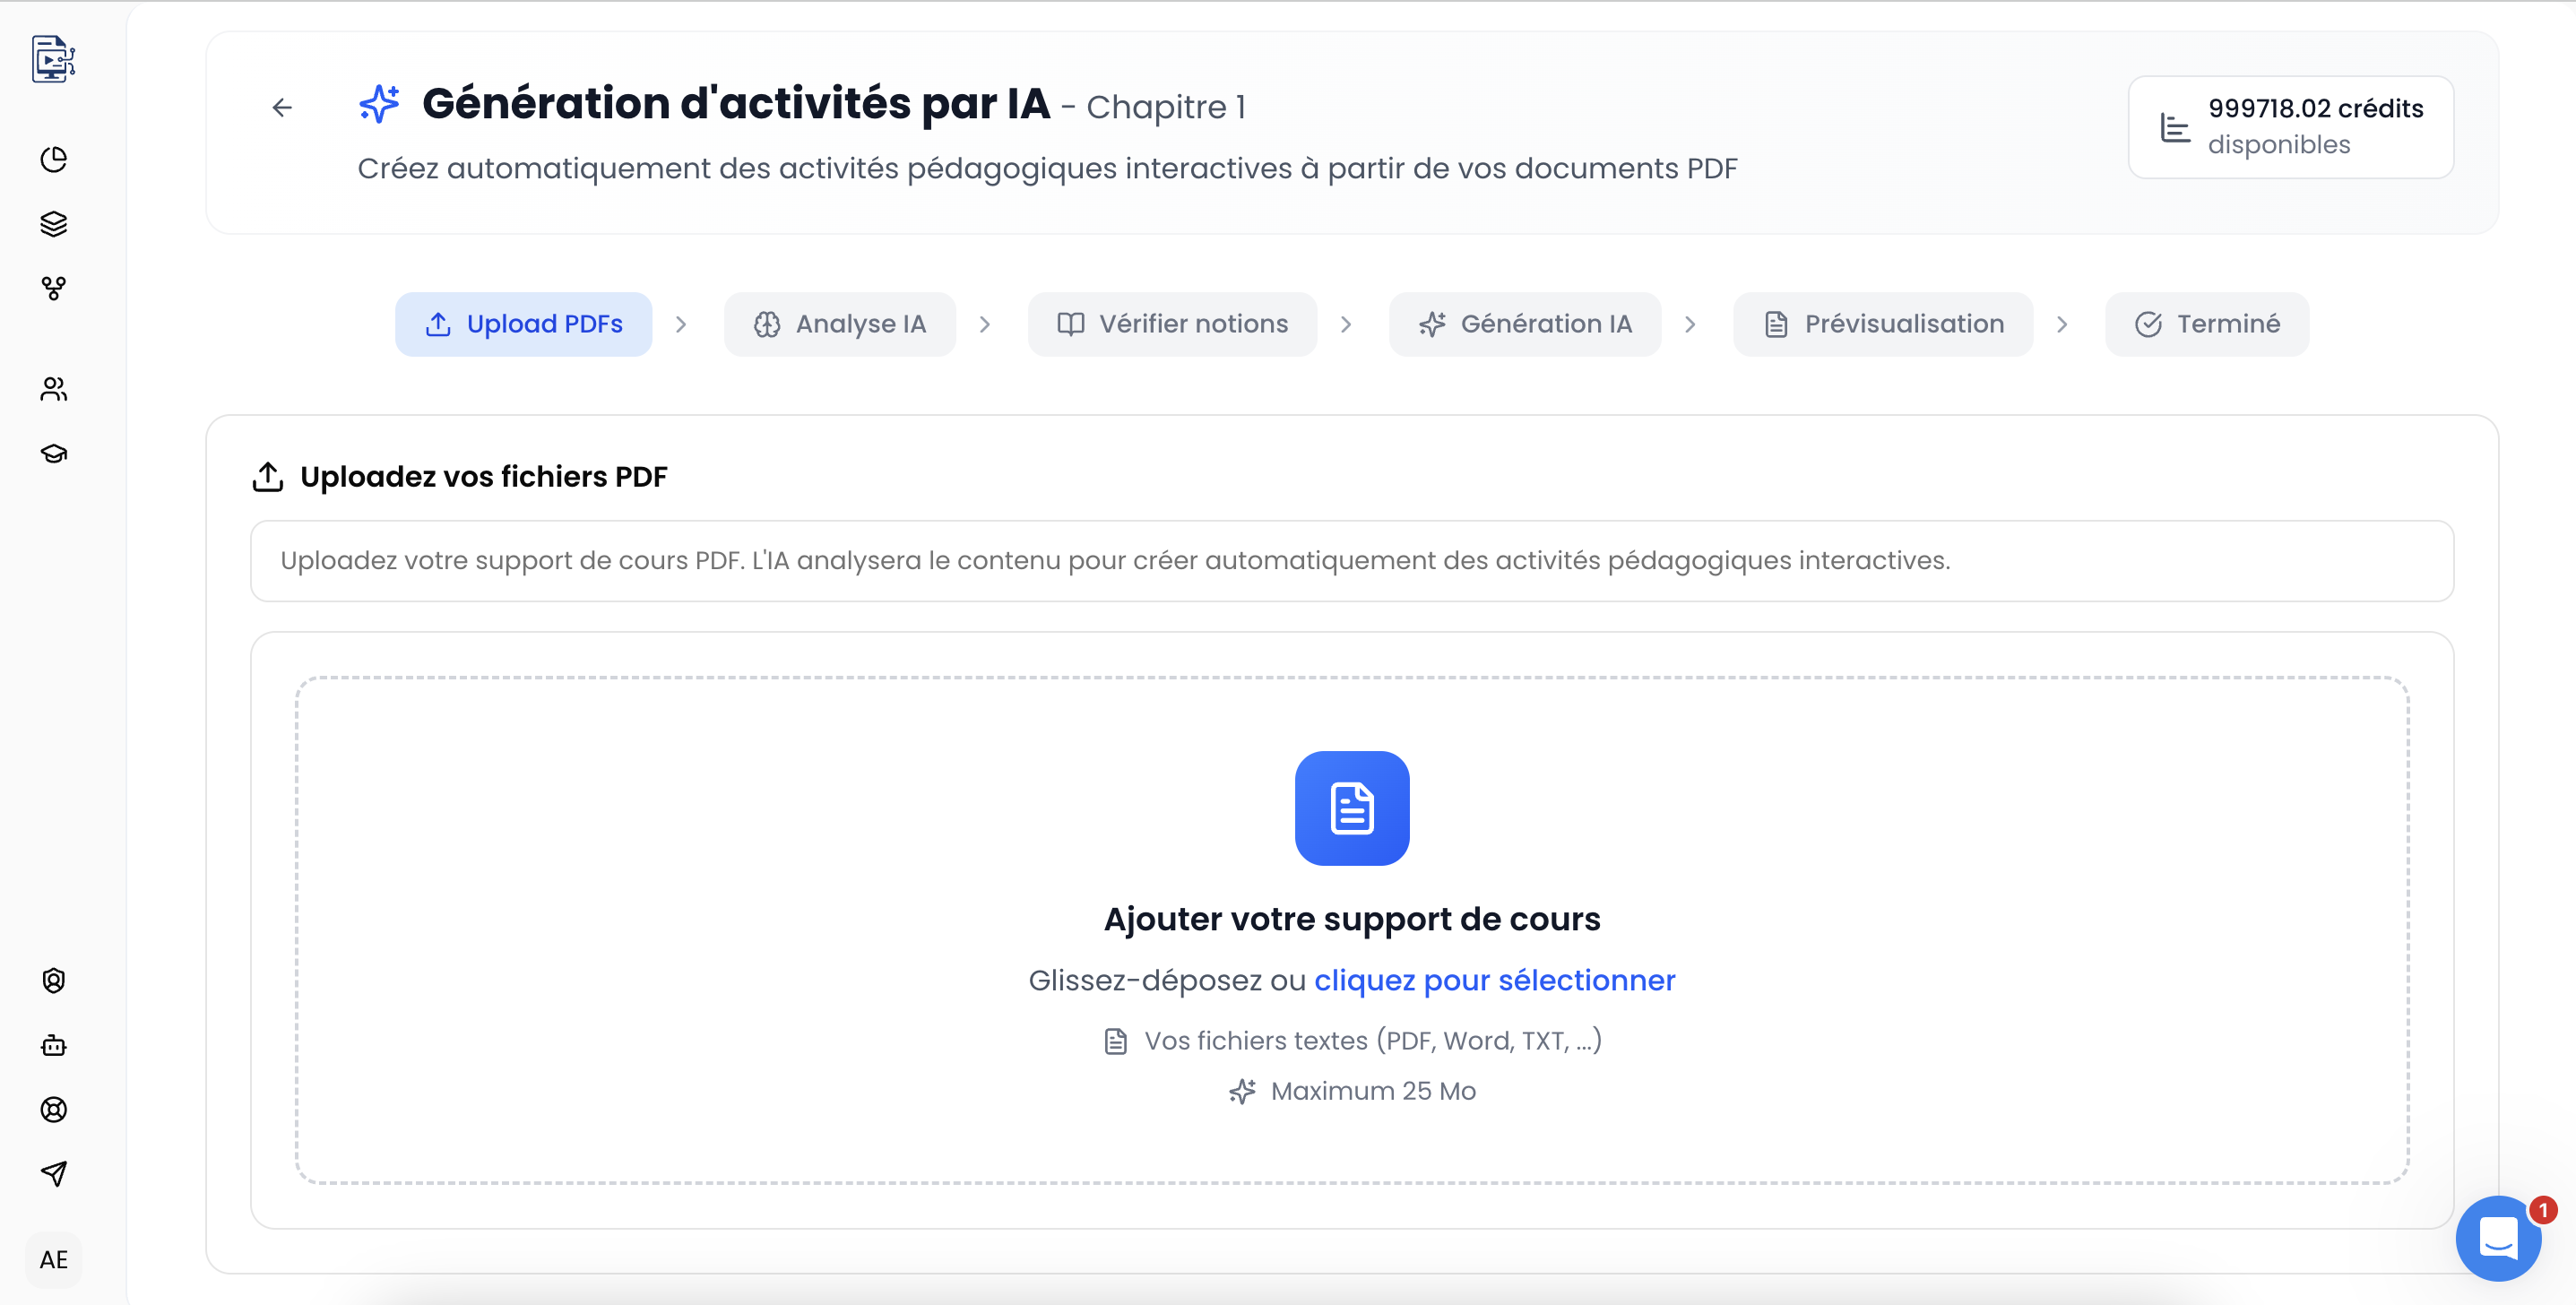This screenshot has width=2576, height=1305.
Task: Select the Analyse IA step
Action: pyautogui.click(x=839, y=324)
